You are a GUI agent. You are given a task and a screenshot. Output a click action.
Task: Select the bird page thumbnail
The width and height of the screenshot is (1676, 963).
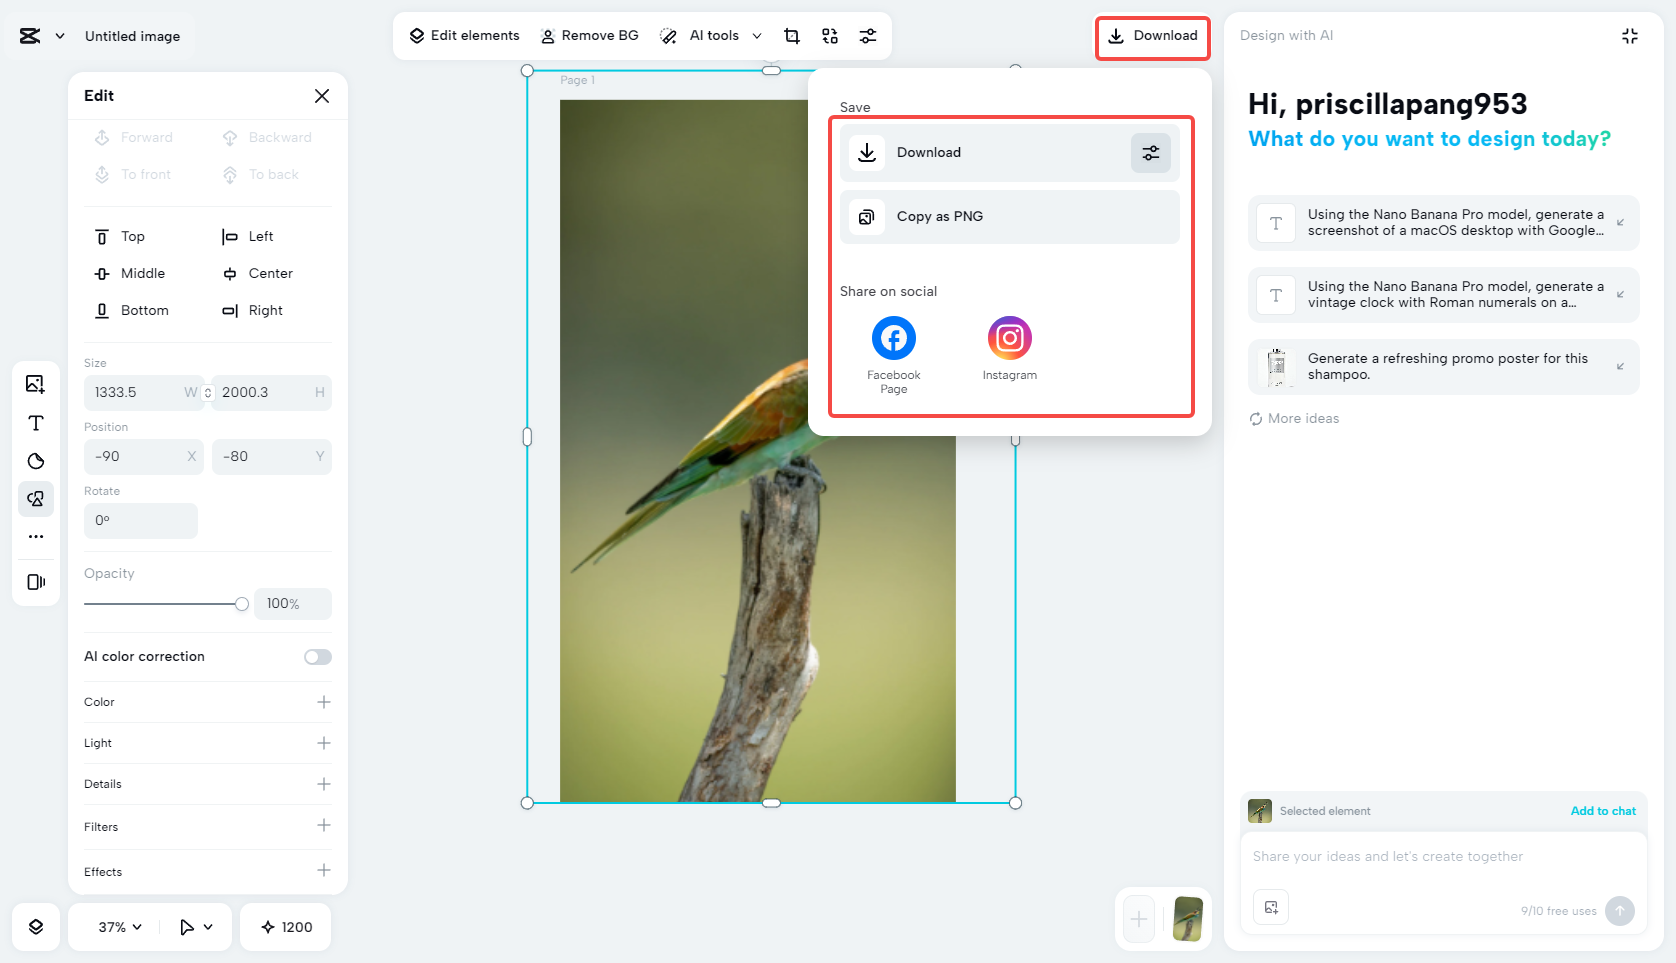click(x=1188, y=919)
